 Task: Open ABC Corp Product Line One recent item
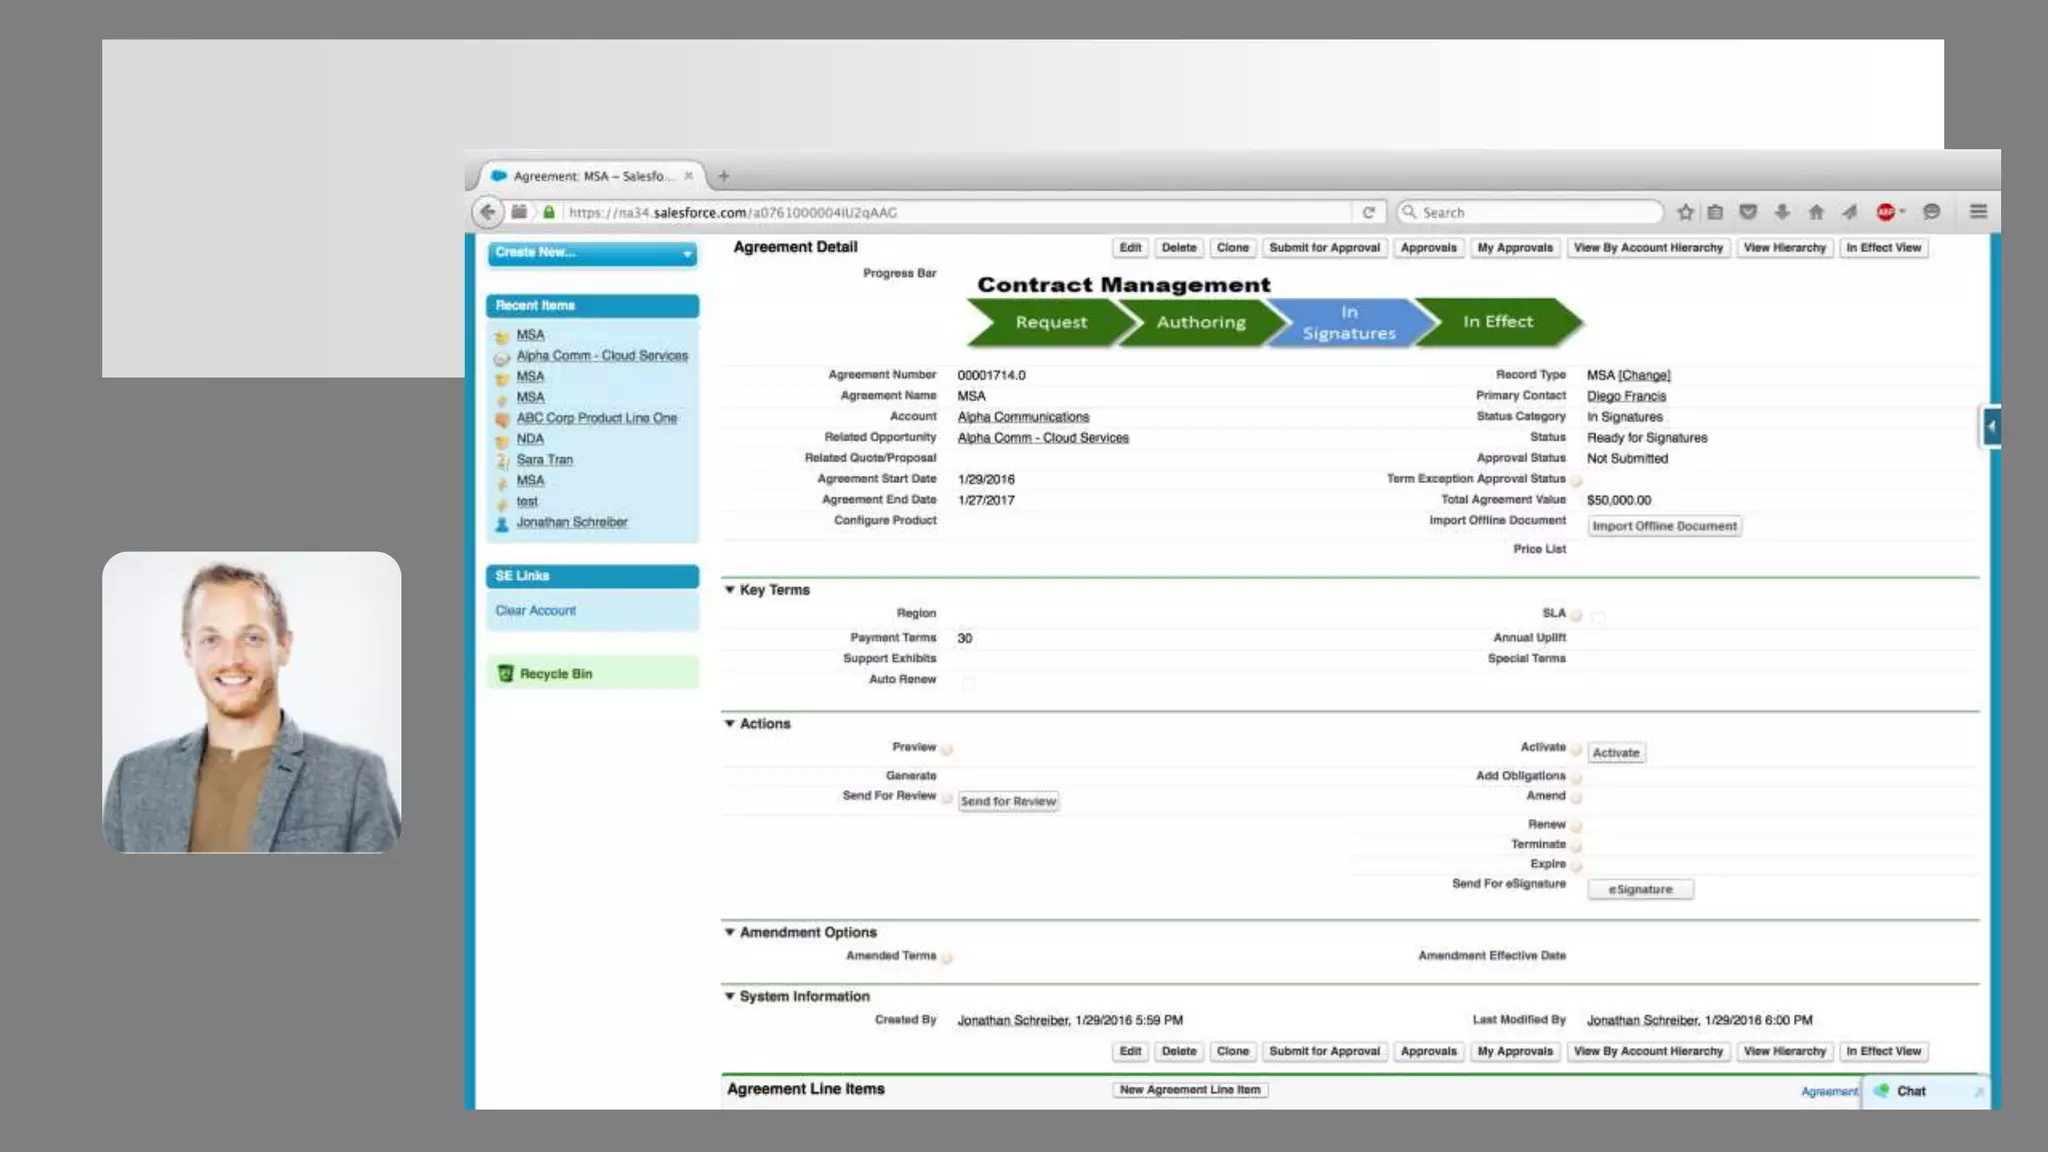tap(596, 418)
